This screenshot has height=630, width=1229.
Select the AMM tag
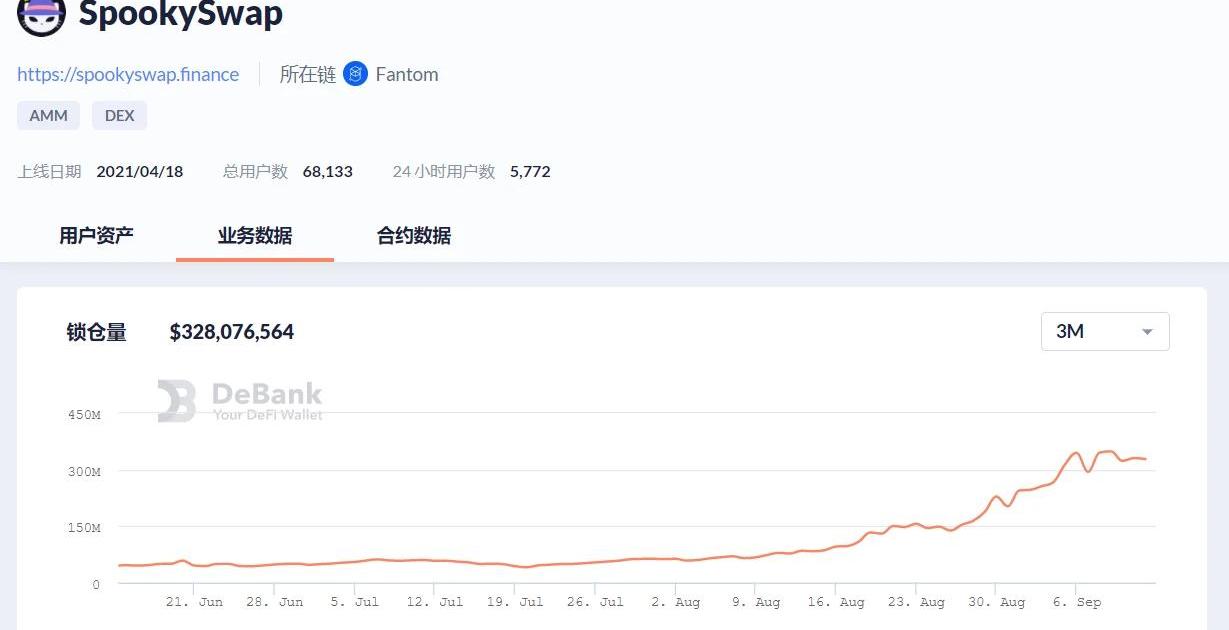click(x=48, y=115)
